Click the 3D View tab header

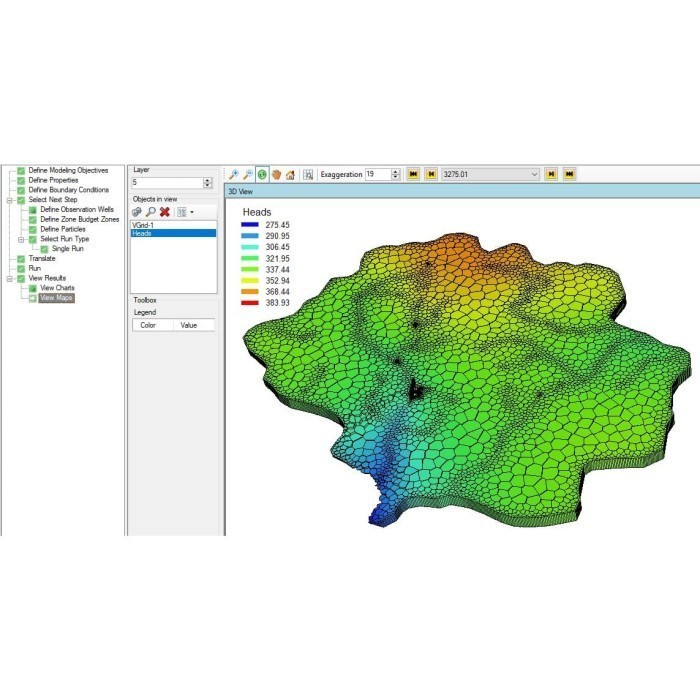[x=241, y=190]
